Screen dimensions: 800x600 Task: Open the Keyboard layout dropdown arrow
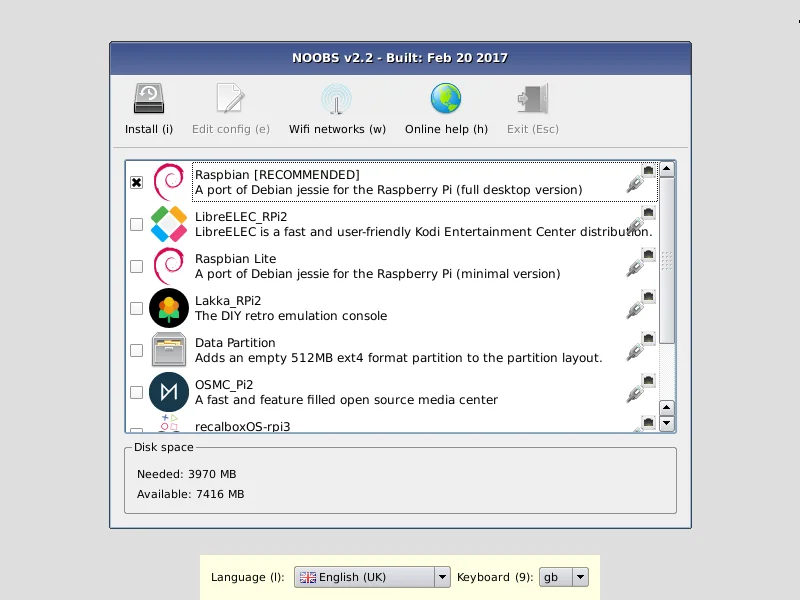pos(580,577)
